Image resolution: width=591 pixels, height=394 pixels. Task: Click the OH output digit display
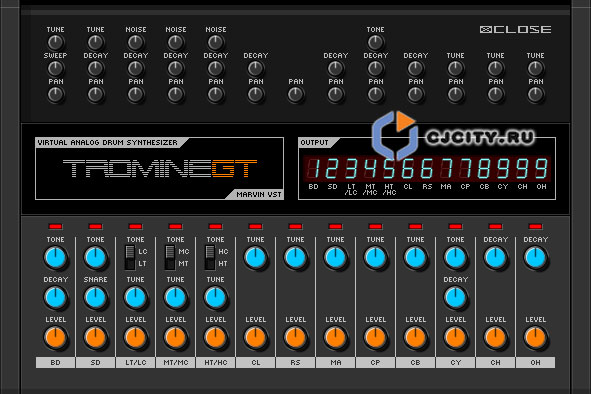point(541,169)
